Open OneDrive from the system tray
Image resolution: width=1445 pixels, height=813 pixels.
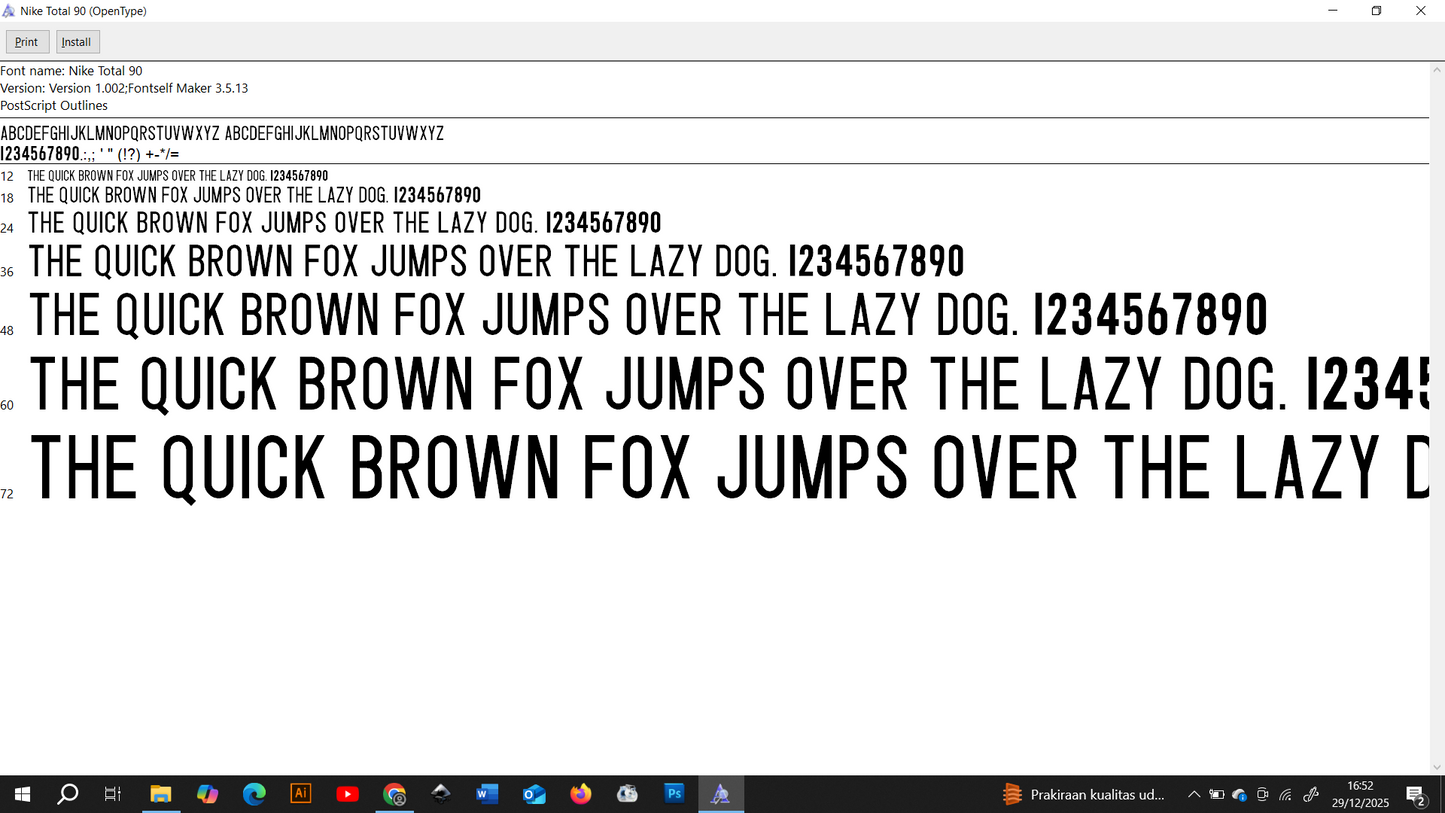(x=1240, y=795)
